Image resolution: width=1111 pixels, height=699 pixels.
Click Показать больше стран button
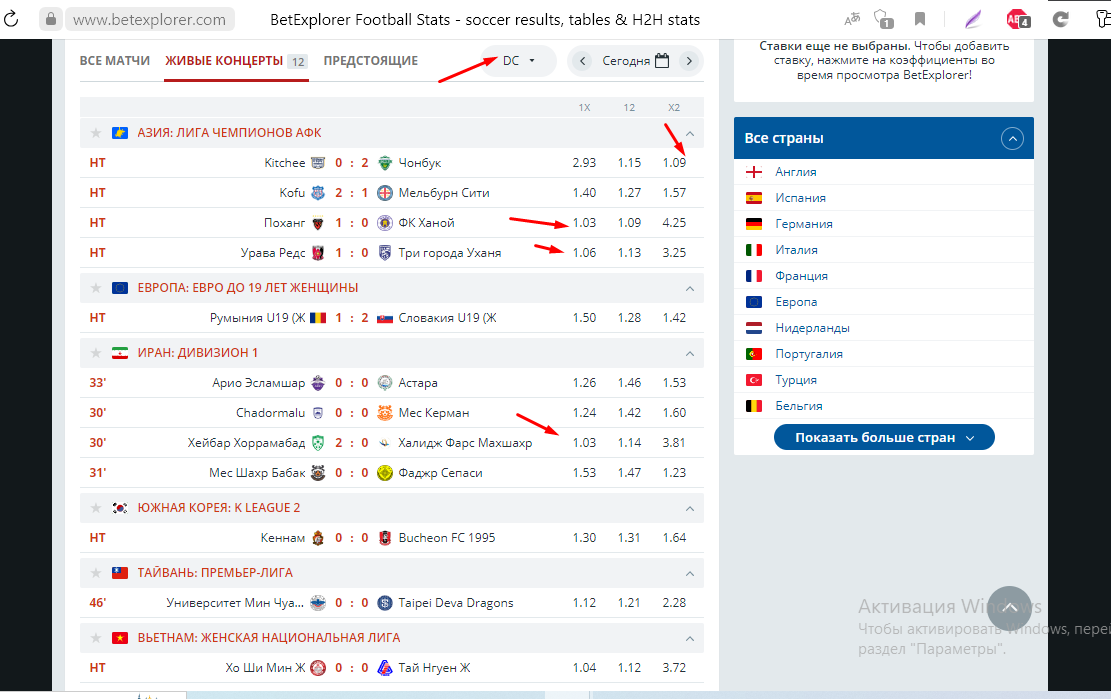(884, 438)
